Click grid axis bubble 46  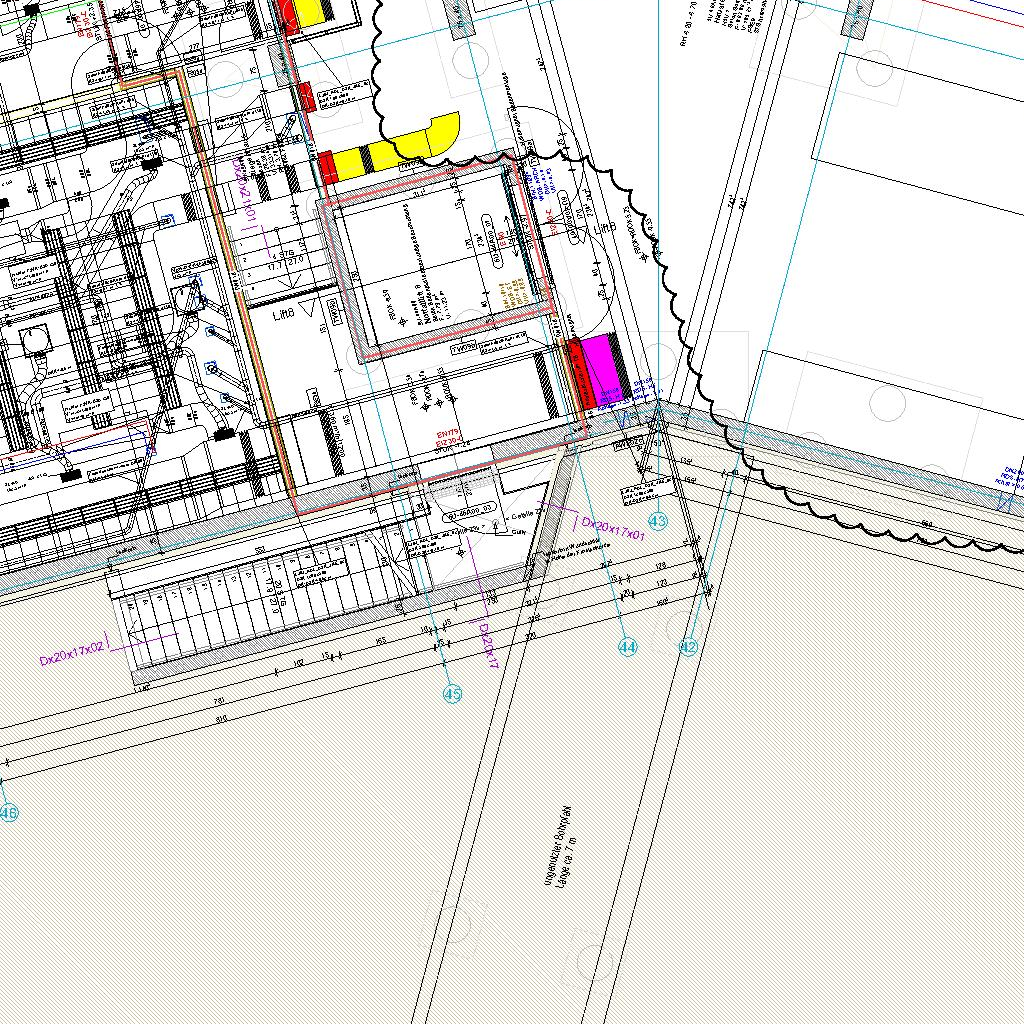coord(8,813)
